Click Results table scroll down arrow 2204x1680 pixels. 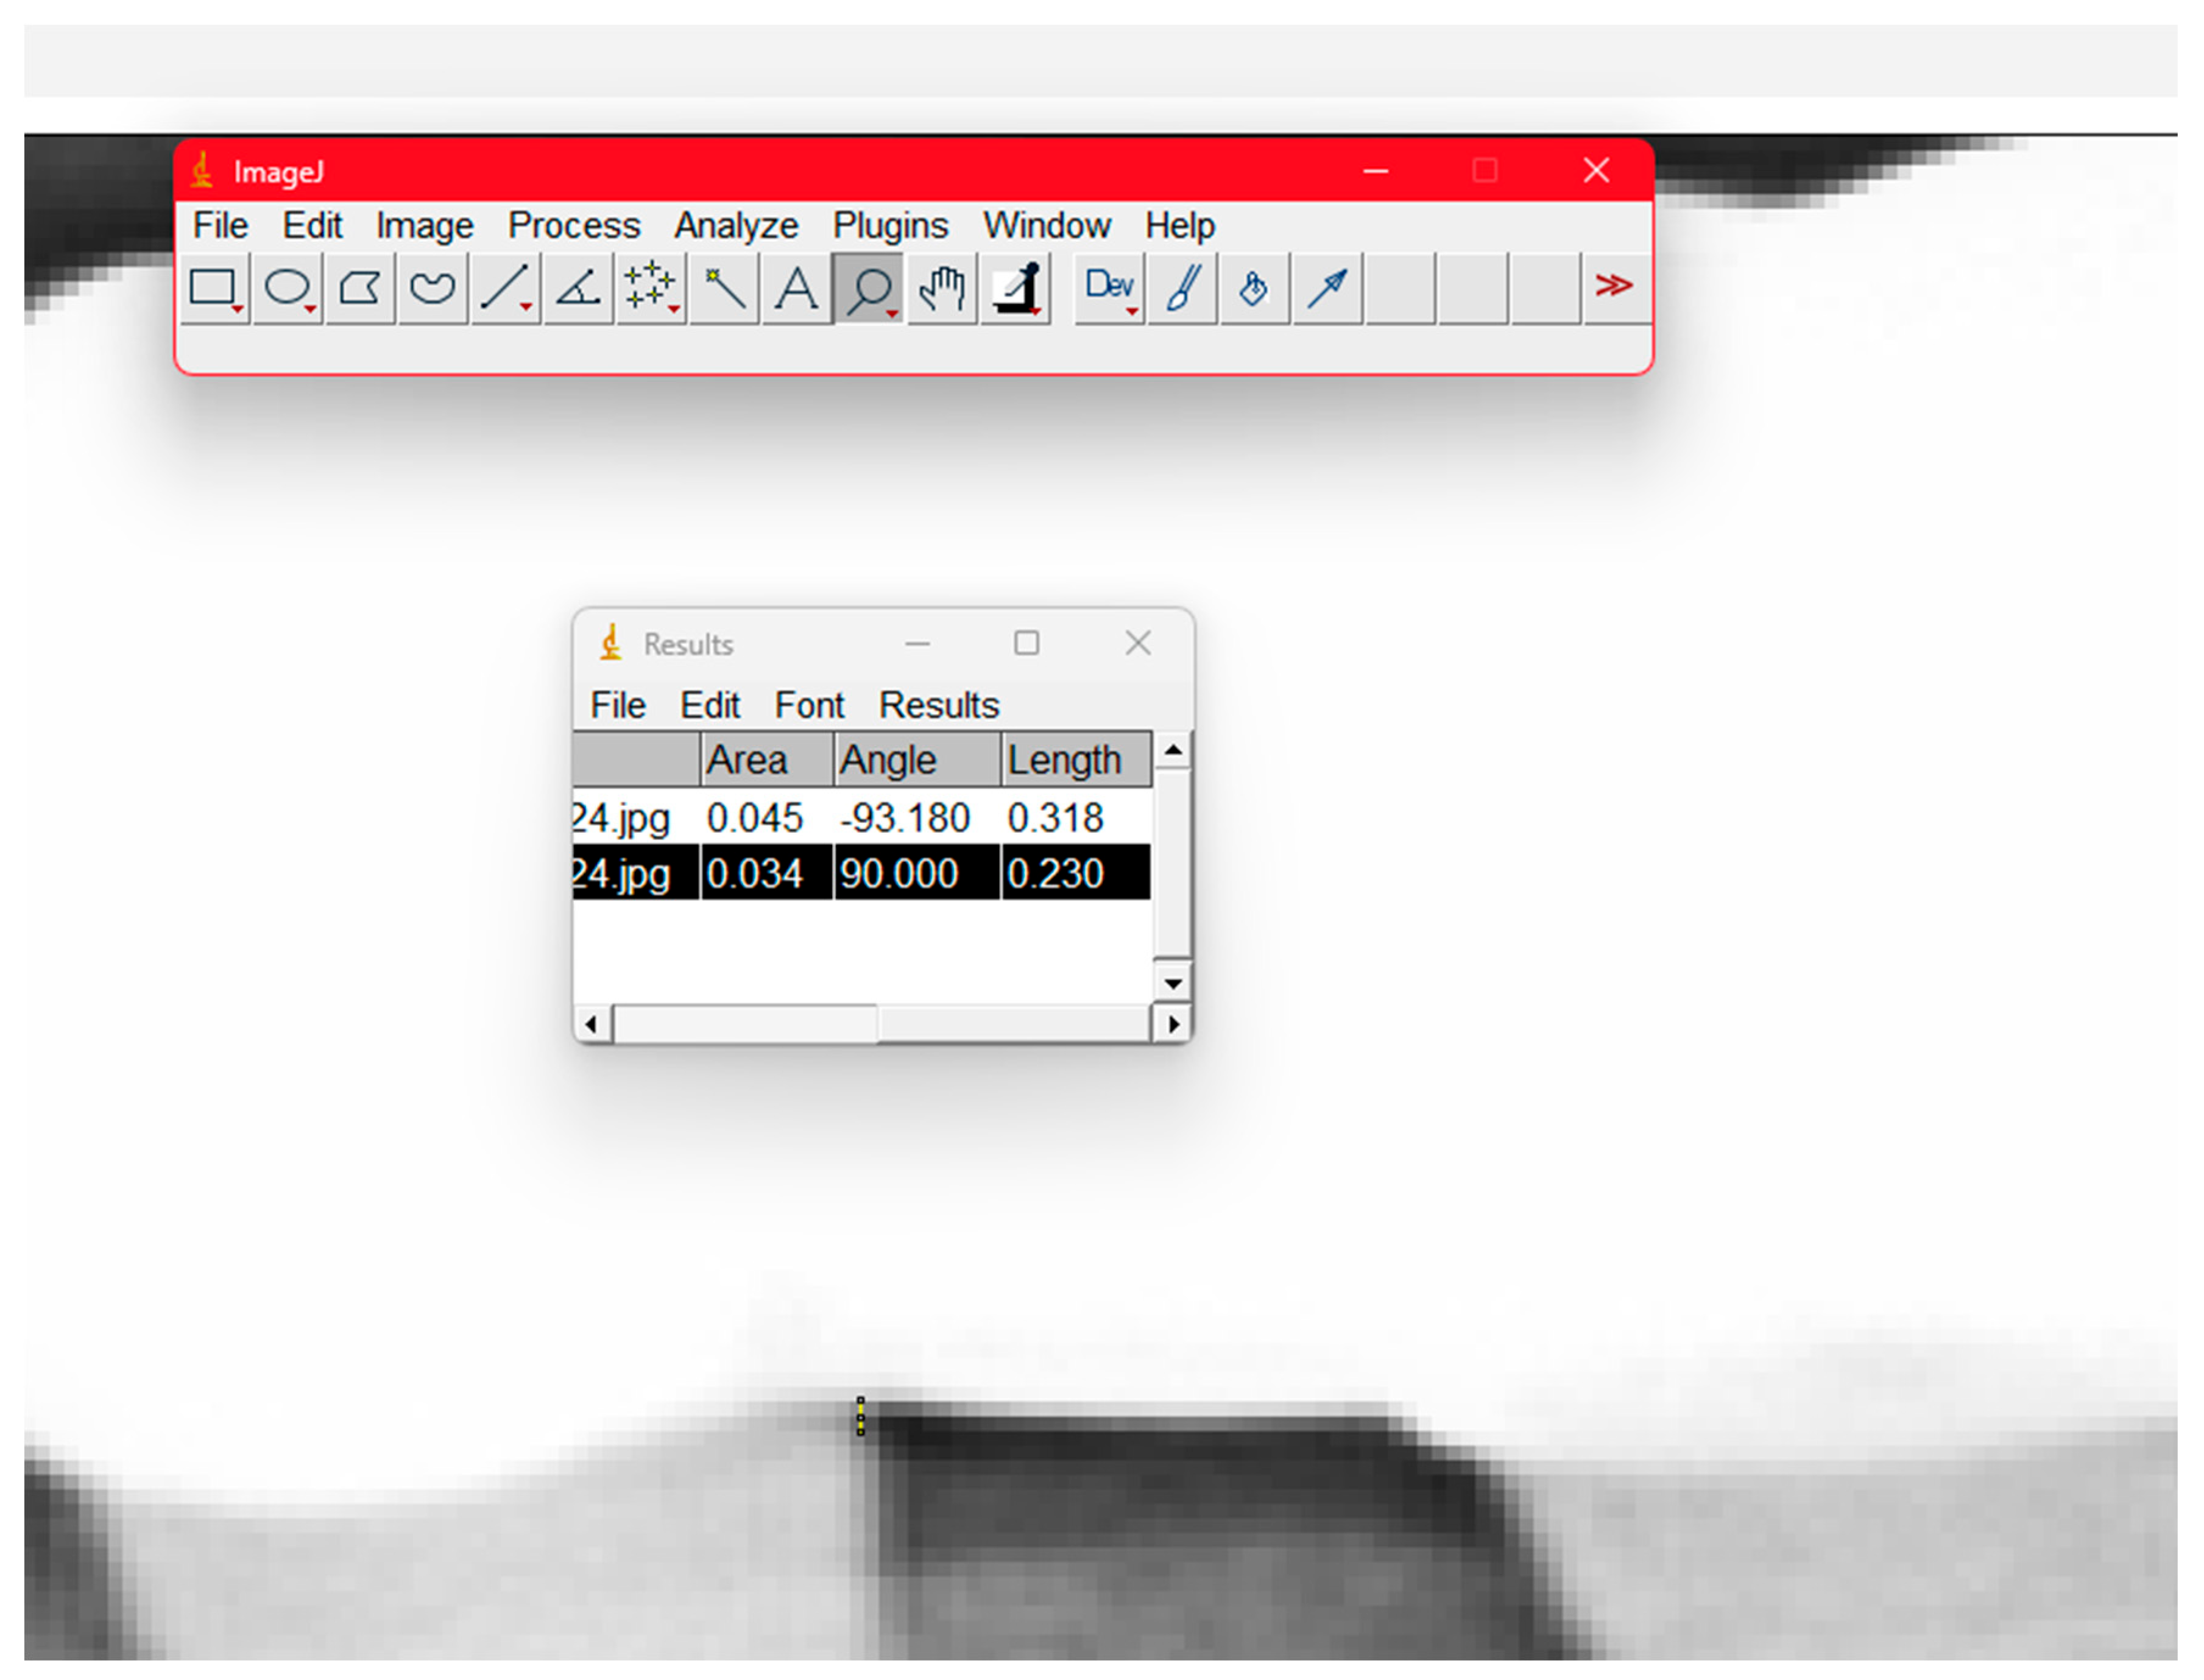pos(1172,983)
